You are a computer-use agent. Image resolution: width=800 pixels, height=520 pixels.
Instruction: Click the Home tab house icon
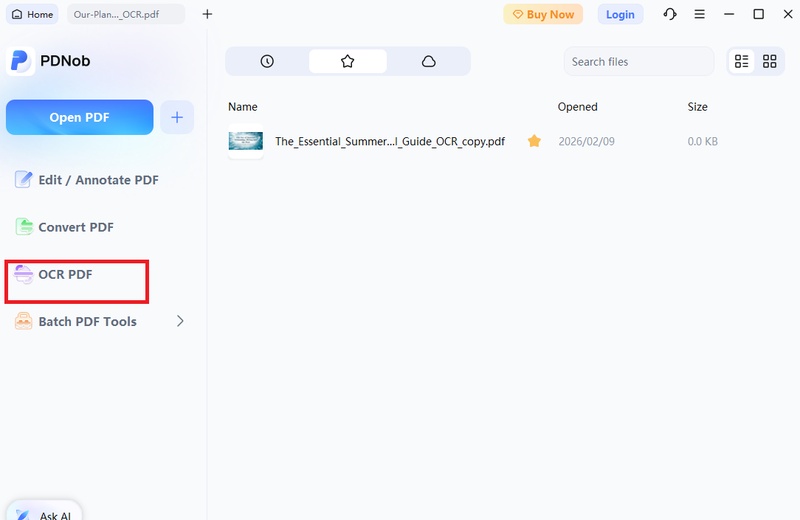pos(17,14)
